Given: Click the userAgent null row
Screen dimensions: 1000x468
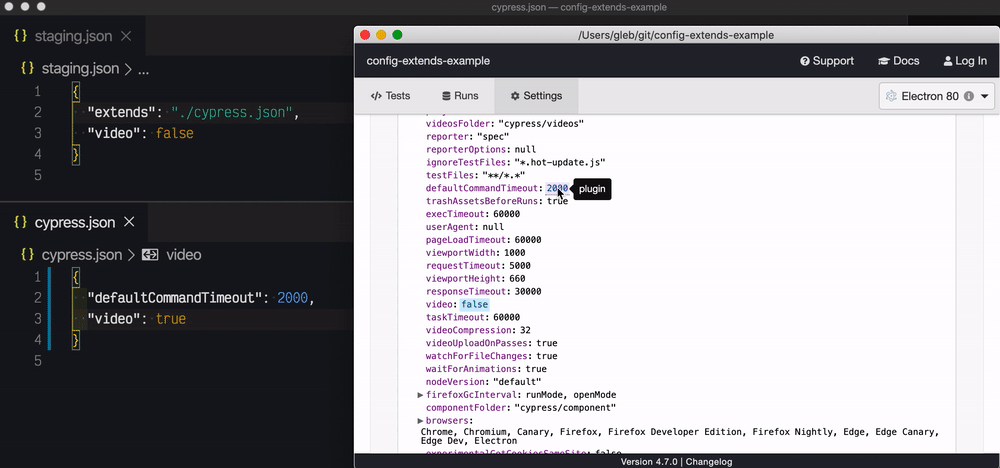Looking at the screenshot, I should (464, 226).
